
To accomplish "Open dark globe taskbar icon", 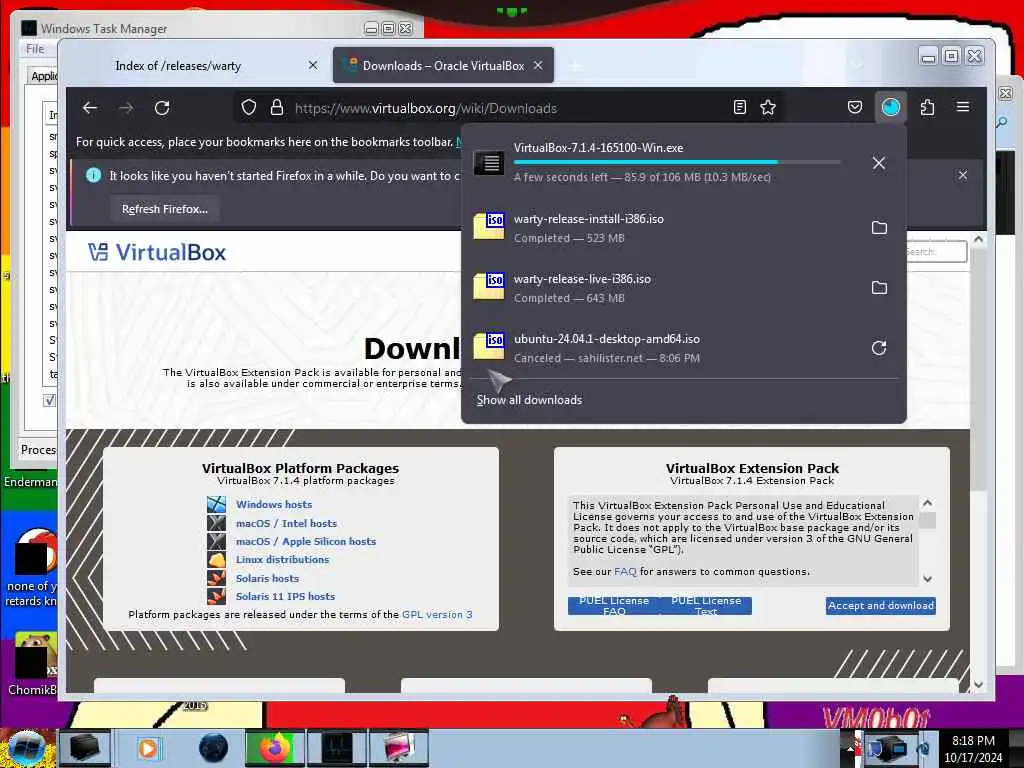I will click(x=214, y=748).
